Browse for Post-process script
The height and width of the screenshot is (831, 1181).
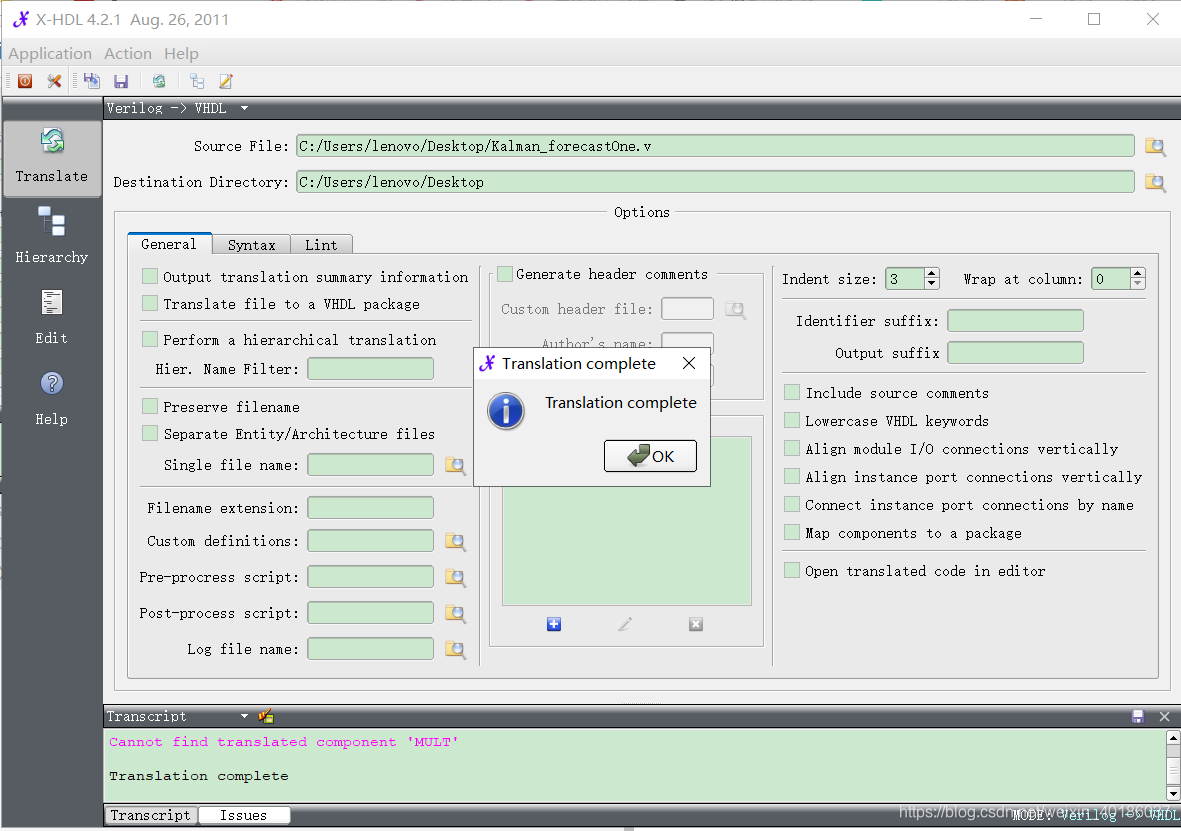(455, 614)
